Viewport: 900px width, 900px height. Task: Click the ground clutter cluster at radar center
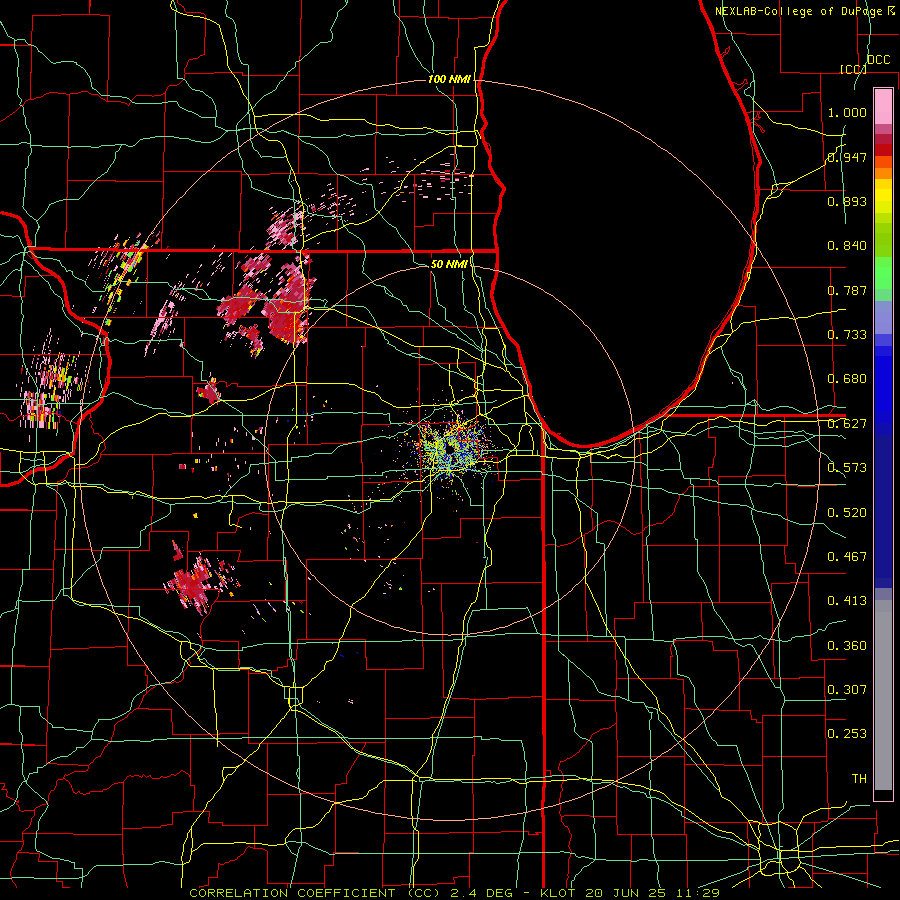click(453, 449)
